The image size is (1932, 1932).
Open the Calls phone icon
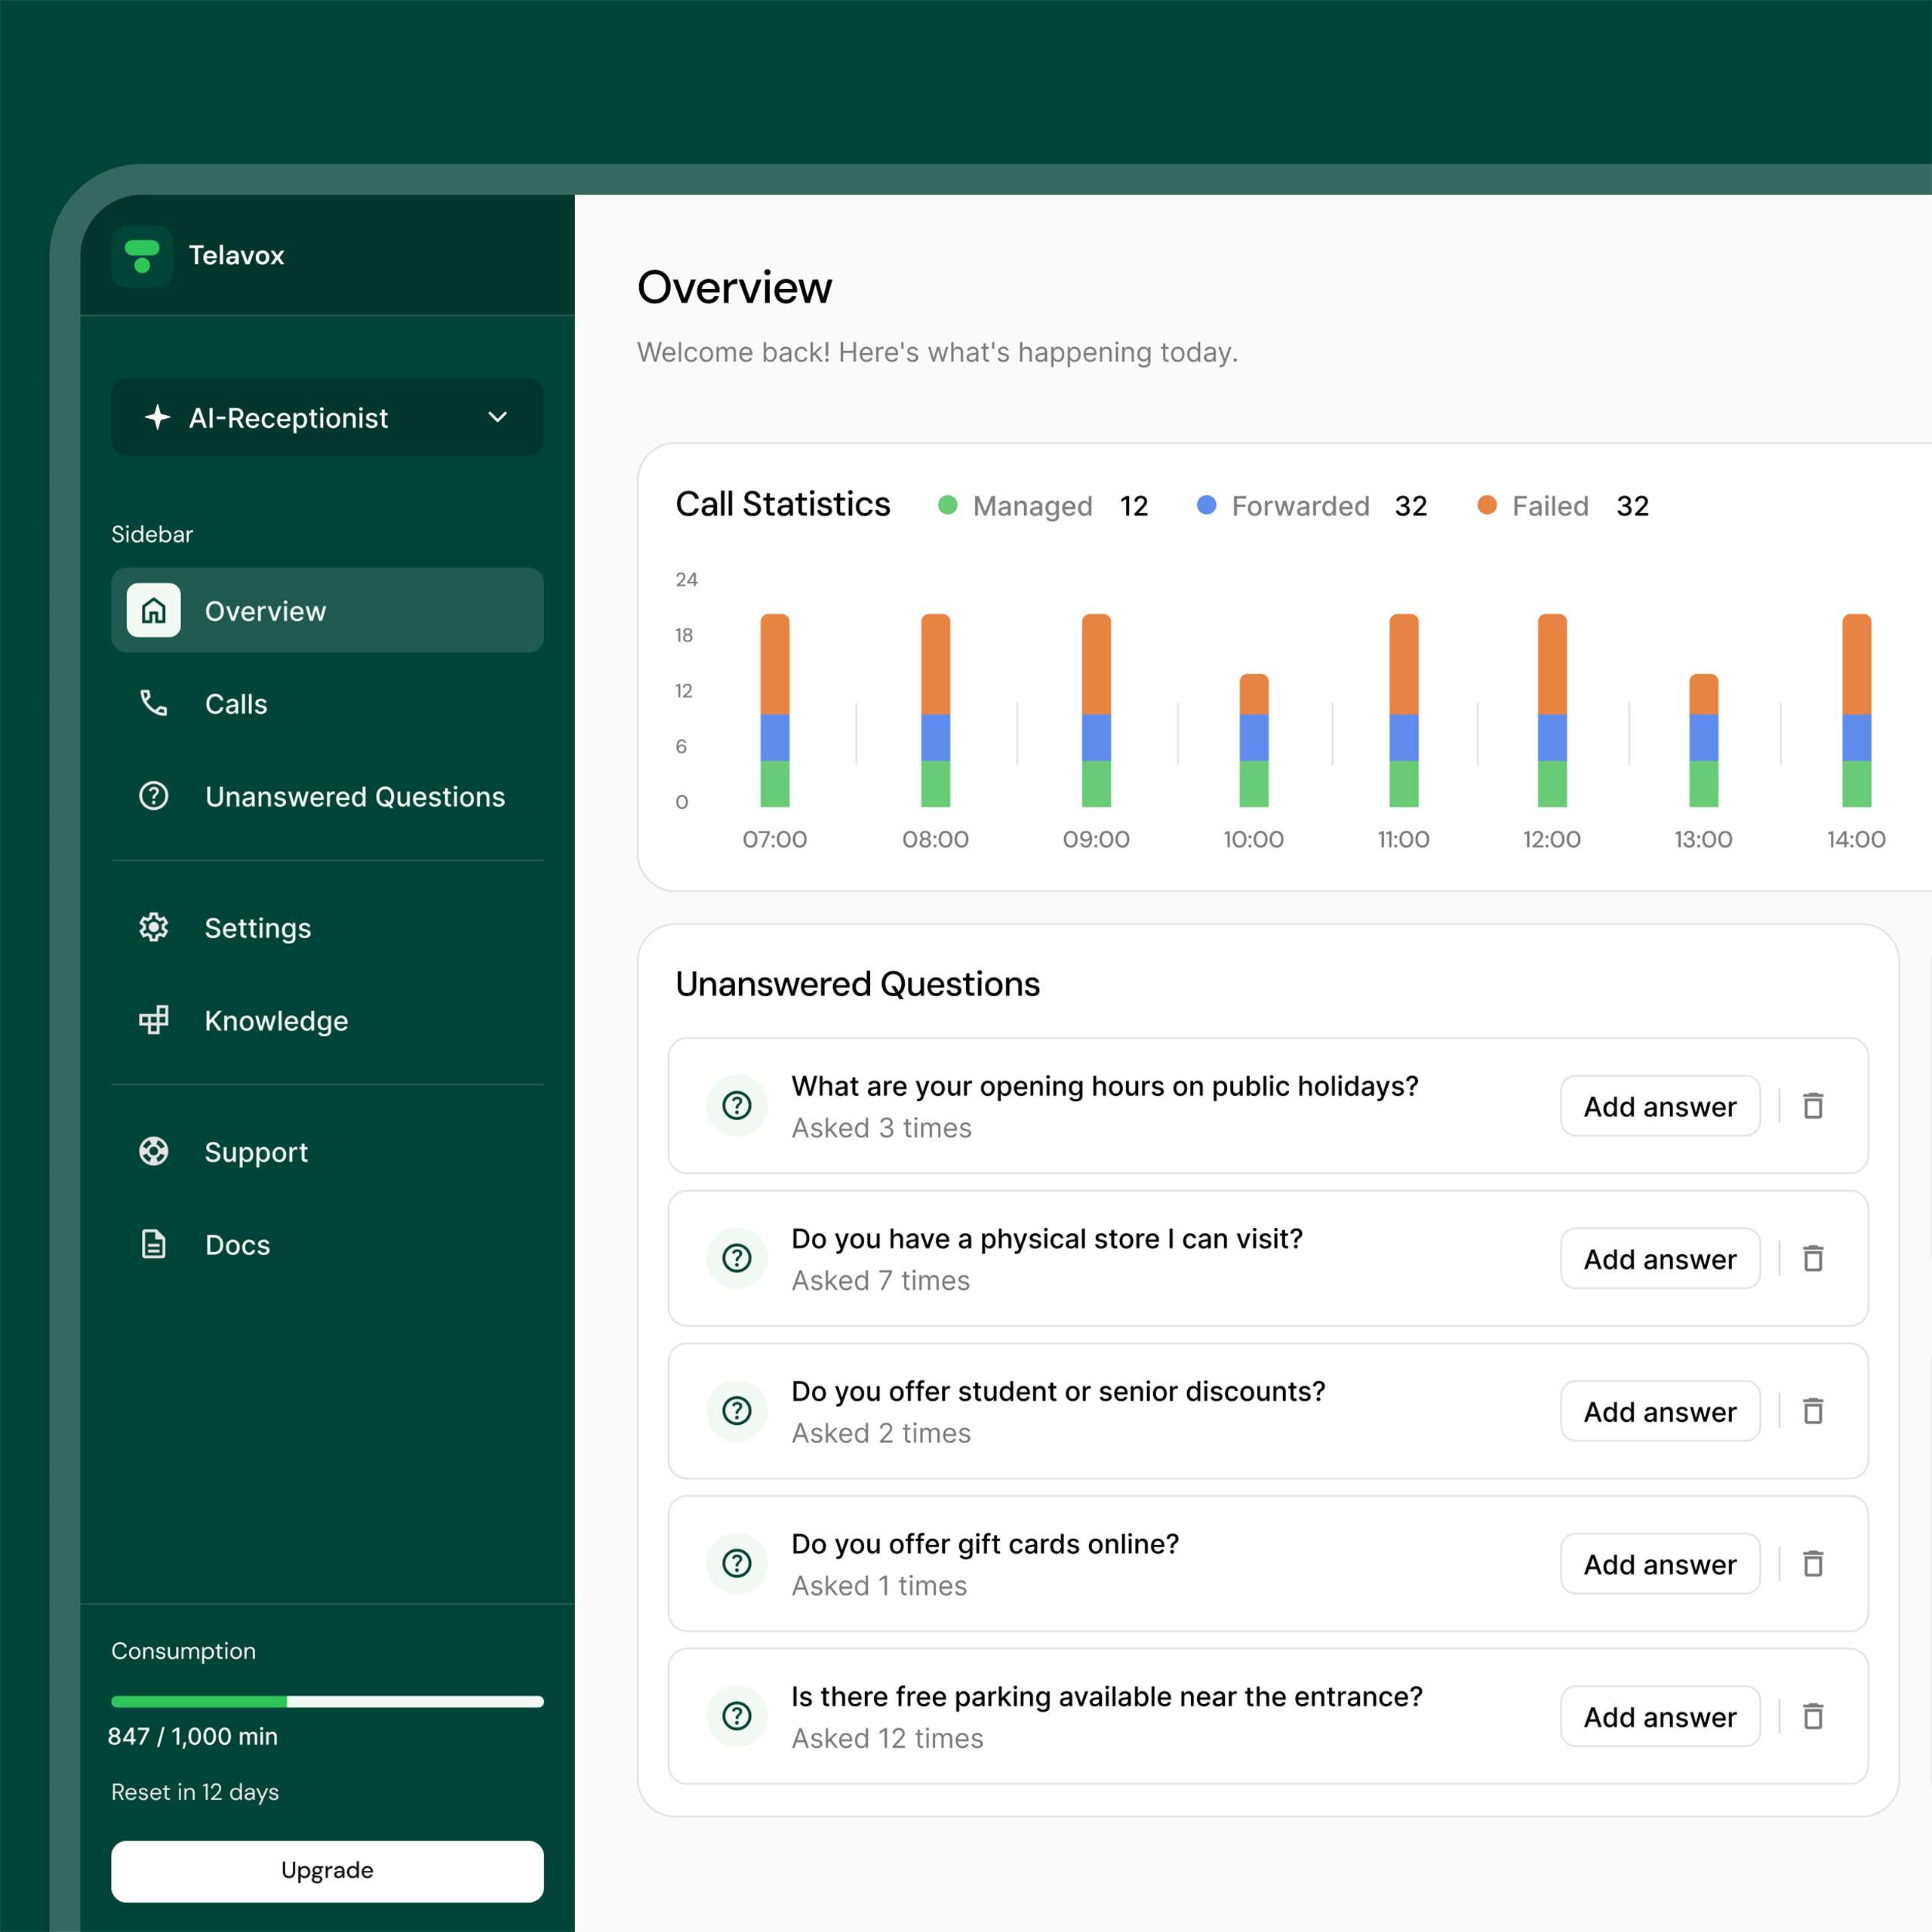[x=154, y=704]
